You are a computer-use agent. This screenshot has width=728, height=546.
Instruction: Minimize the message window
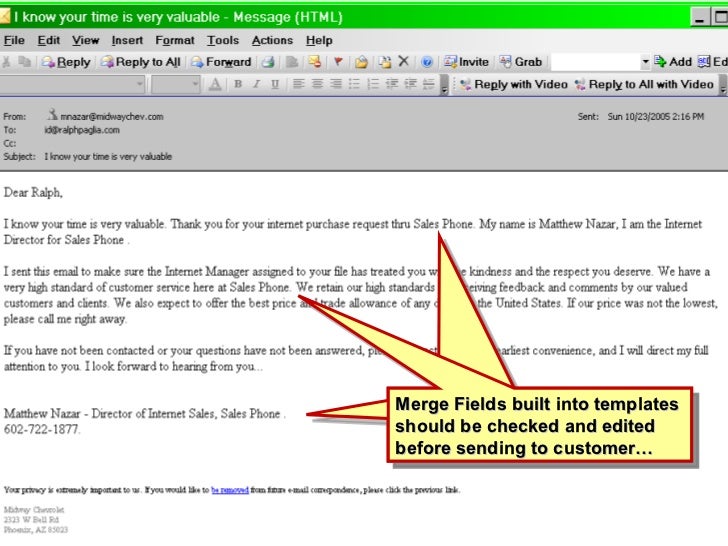[x=700, y=18]
